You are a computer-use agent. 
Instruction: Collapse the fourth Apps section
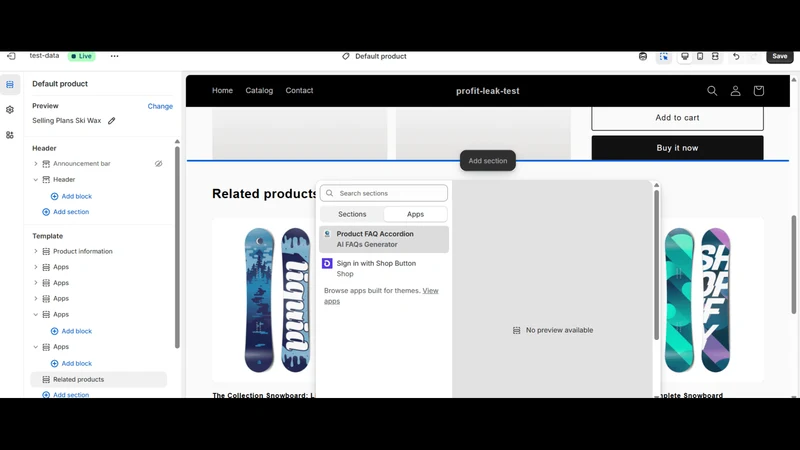pos(36,315)
